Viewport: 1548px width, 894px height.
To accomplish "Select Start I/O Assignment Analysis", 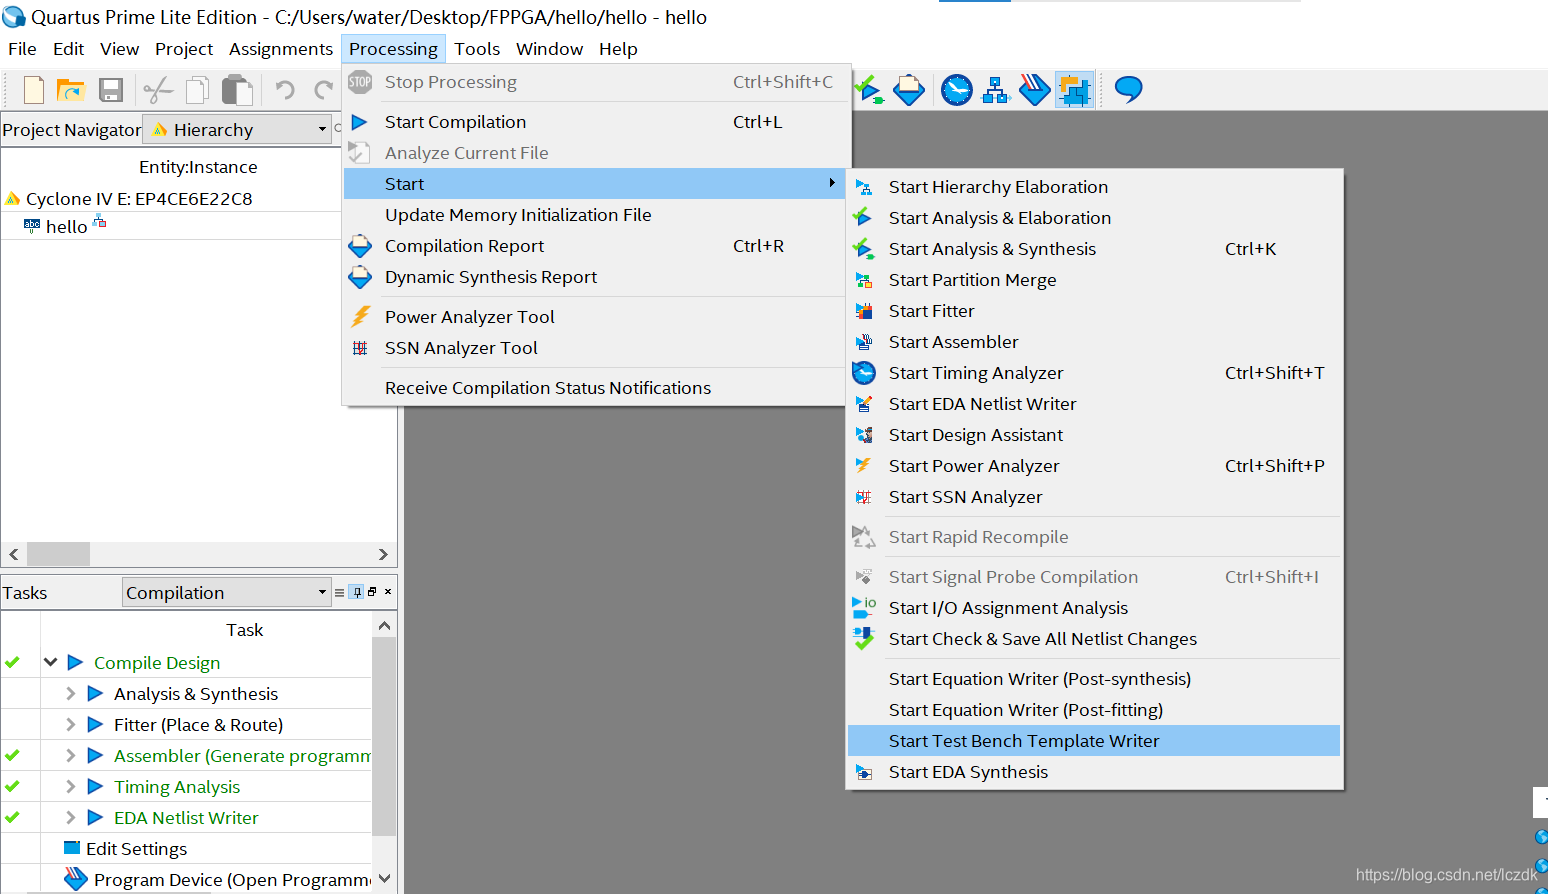I will (x=1094, y=608).
